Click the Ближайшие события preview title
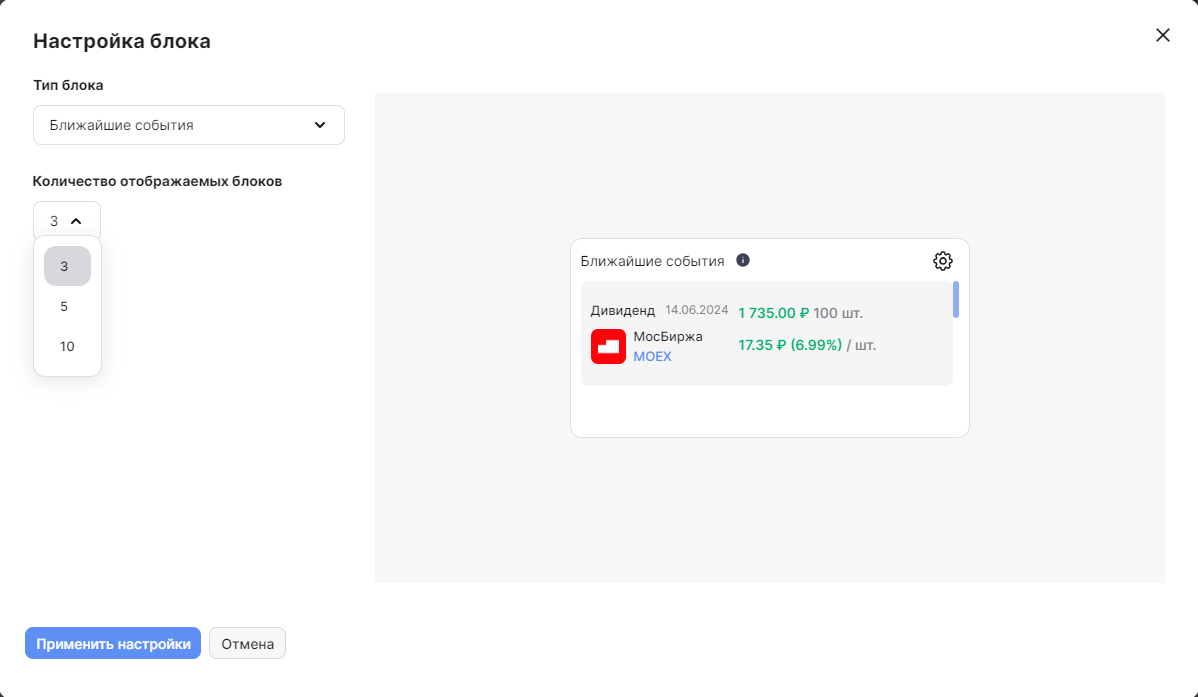Image resolution: width=1198 pixels, height=697 pixels. click(x=652, y=261)
